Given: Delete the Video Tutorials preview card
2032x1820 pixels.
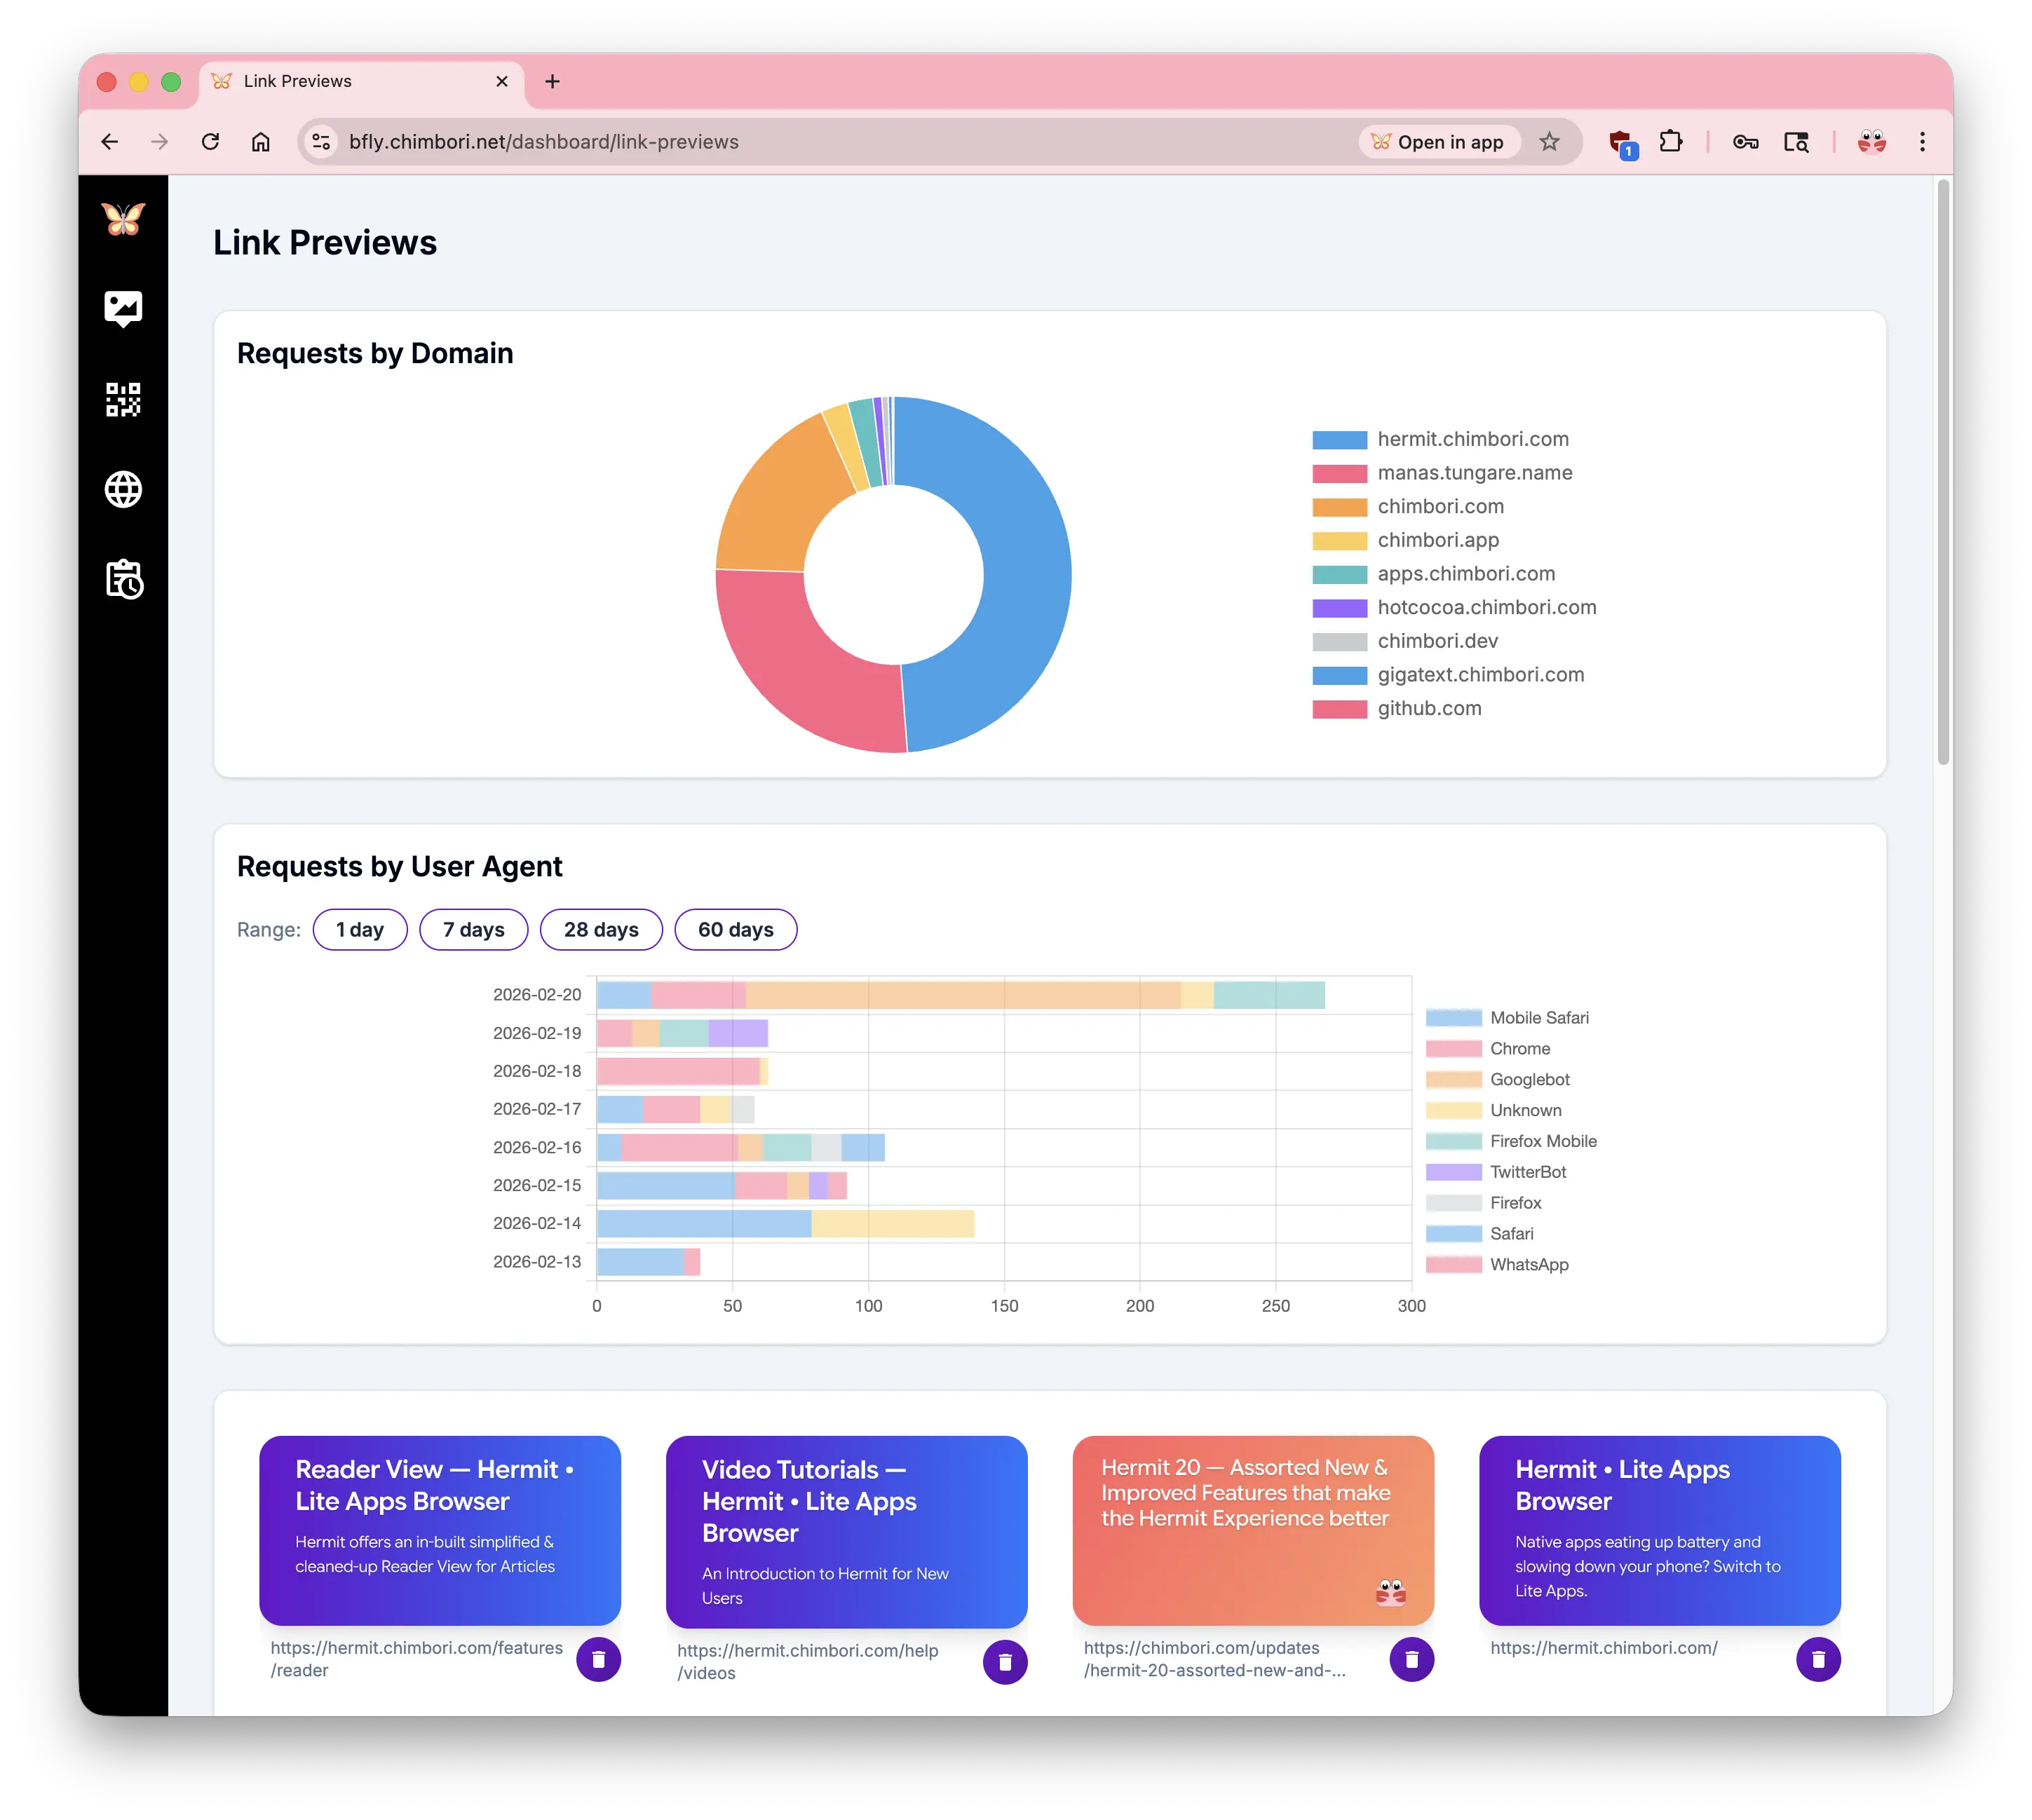Looking at the screenshot, I should tap(1005, 1662).
